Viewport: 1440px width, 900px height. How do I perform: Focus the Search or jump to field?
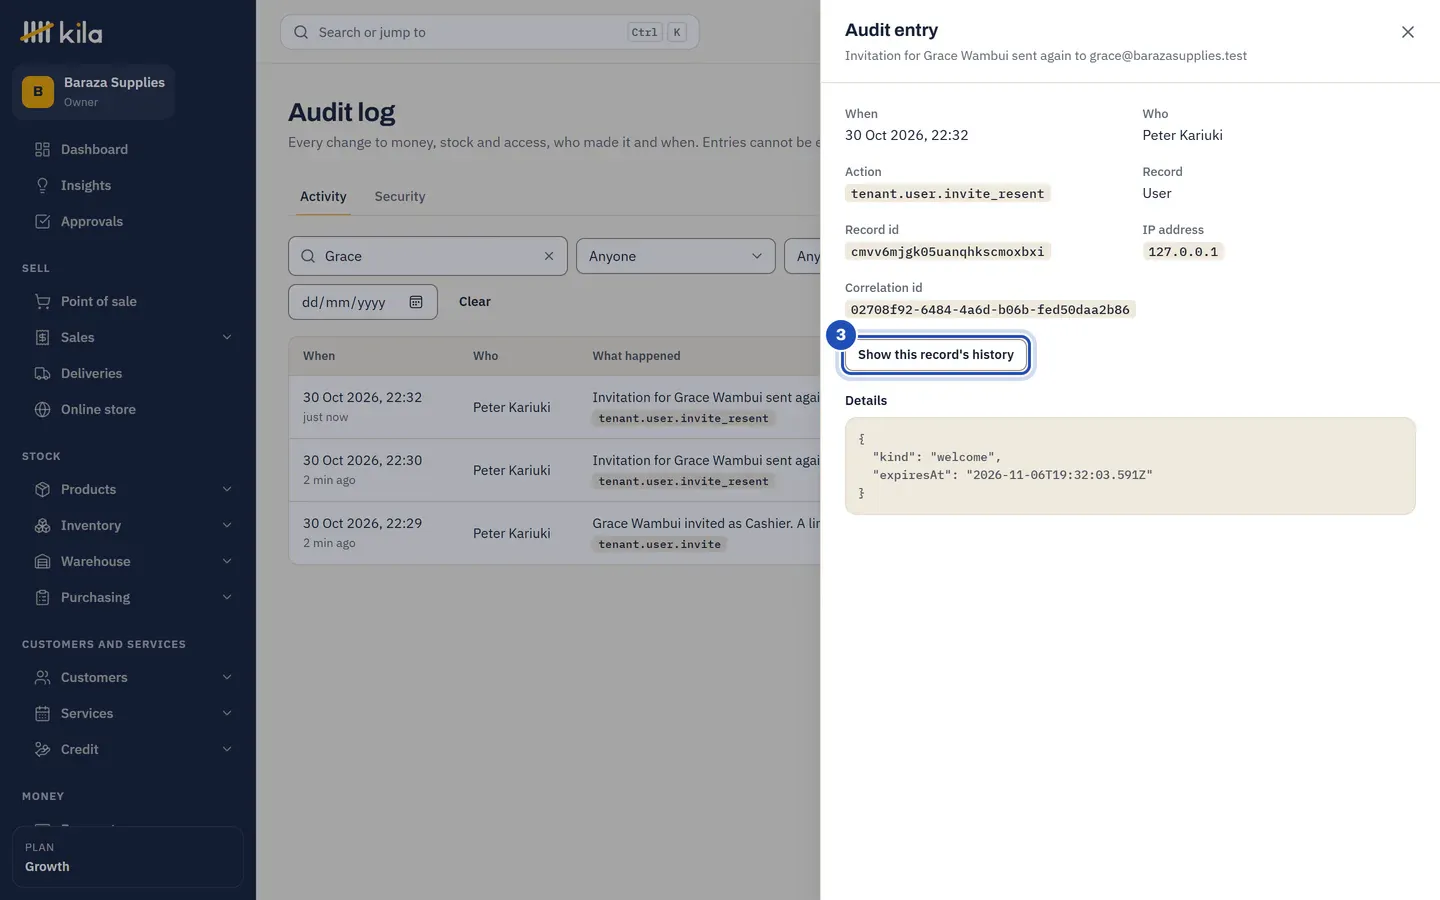[x=490, y=32]
